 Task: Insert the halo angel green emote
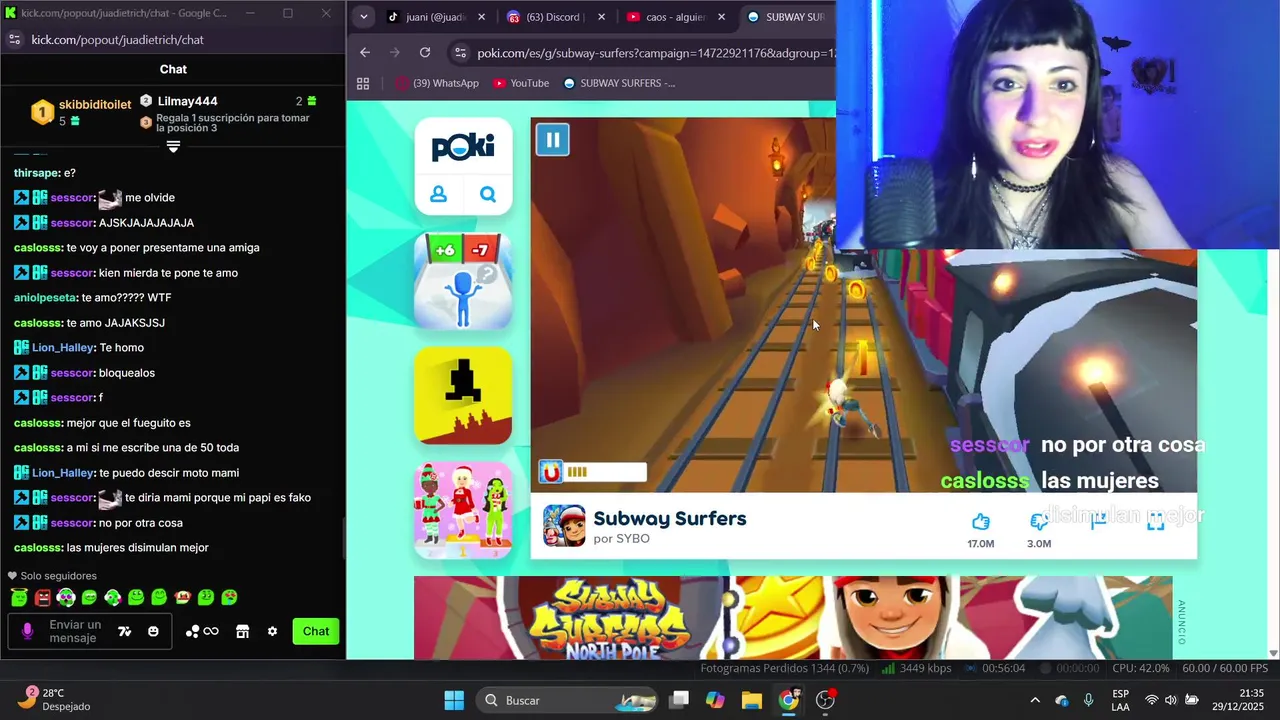[19, 597]
